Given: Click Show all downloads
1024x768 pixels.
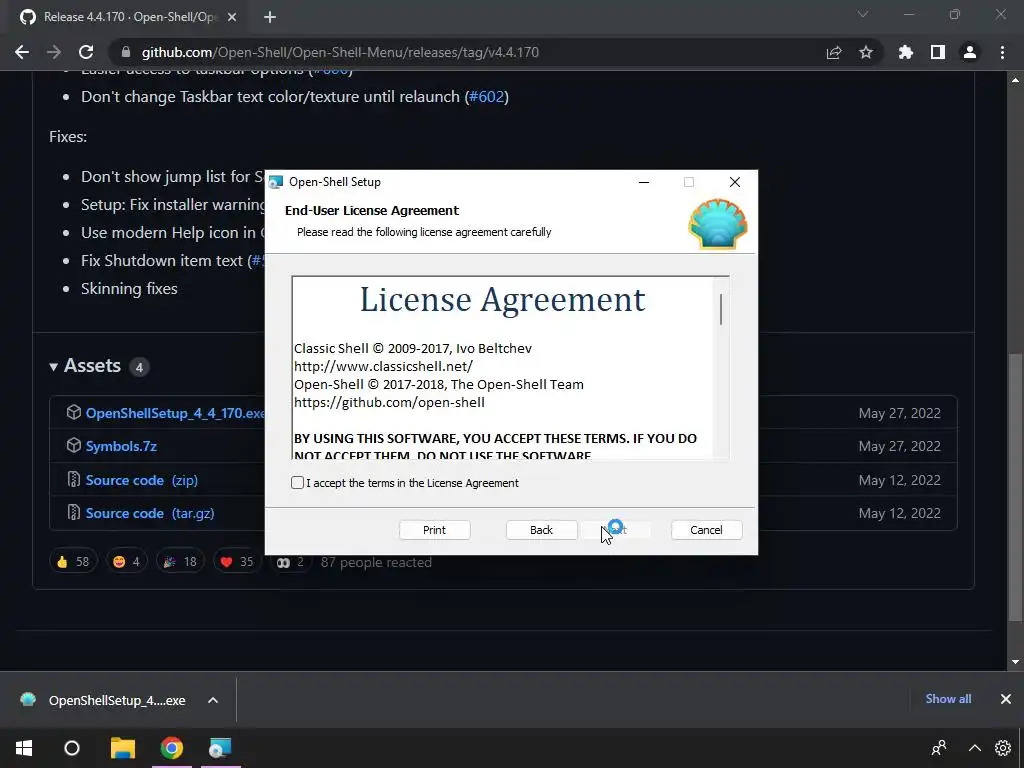Looking at the screenshot, I should 948,699.
